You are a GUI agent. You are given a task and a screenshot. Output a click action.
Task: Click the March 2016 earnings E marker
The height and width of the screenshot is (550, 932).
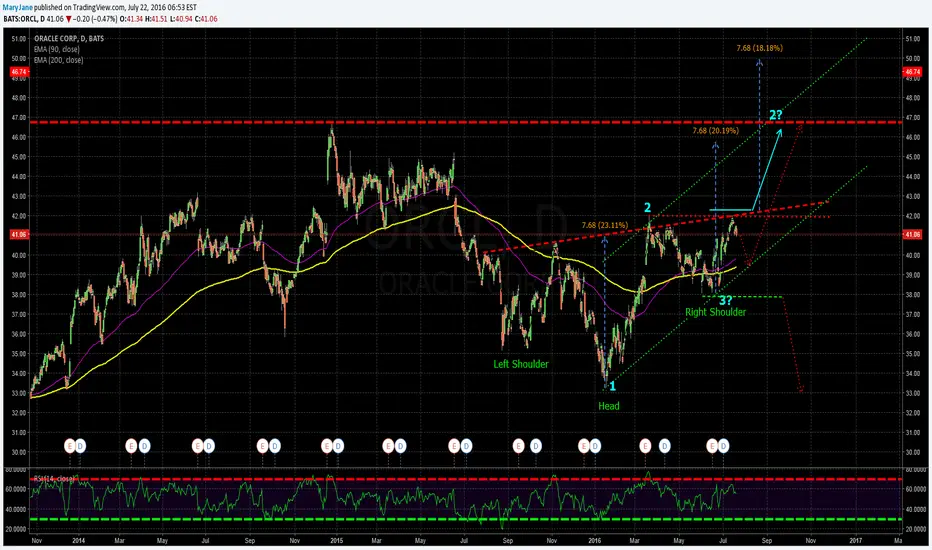tap(645, 445)
